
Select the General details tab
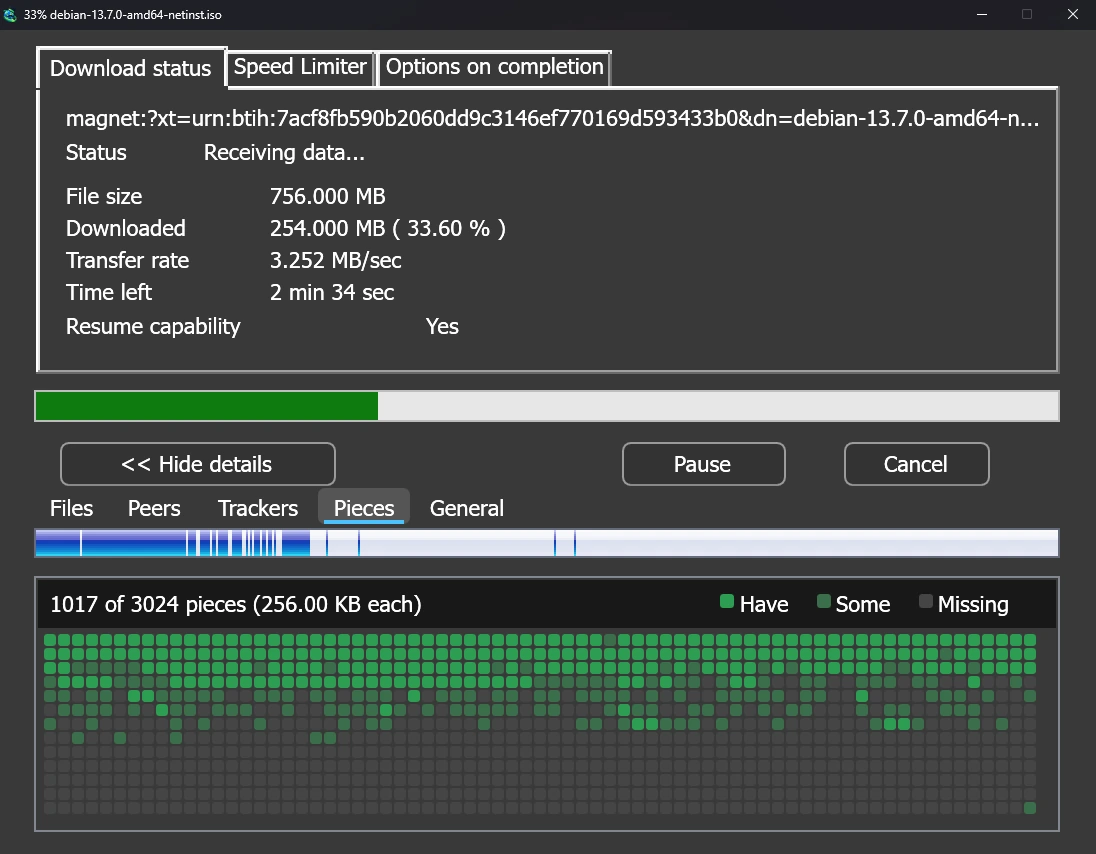click(x=466, y=508)
